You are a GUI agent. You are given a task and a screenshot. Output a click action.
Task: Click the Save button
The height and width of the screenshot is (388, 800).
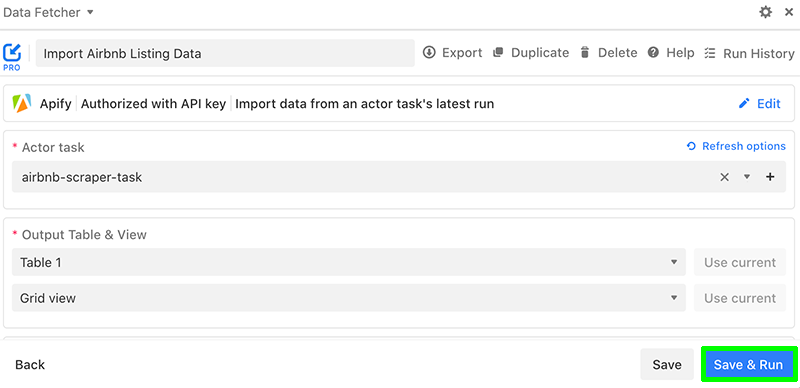pos(667,365)
